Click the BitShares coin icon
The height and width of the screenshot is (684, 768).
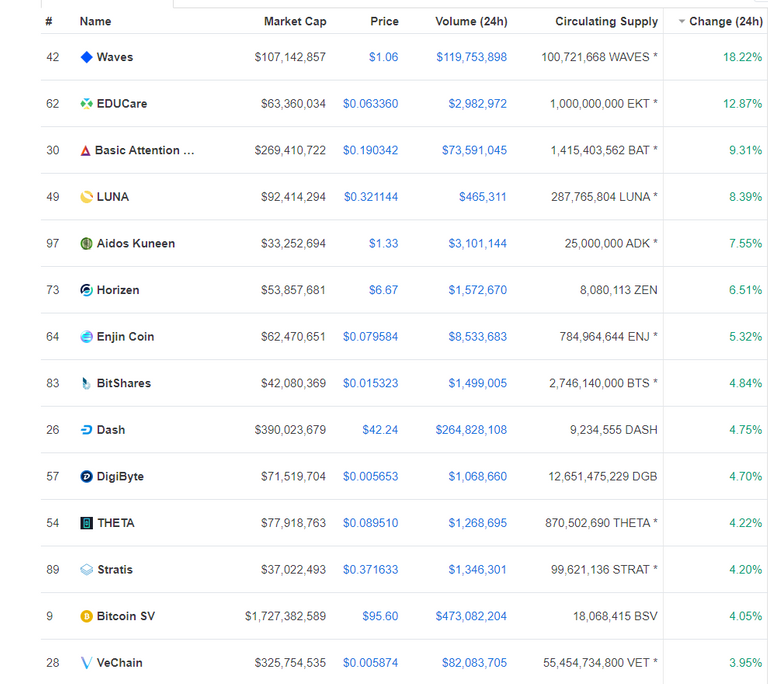86,383
